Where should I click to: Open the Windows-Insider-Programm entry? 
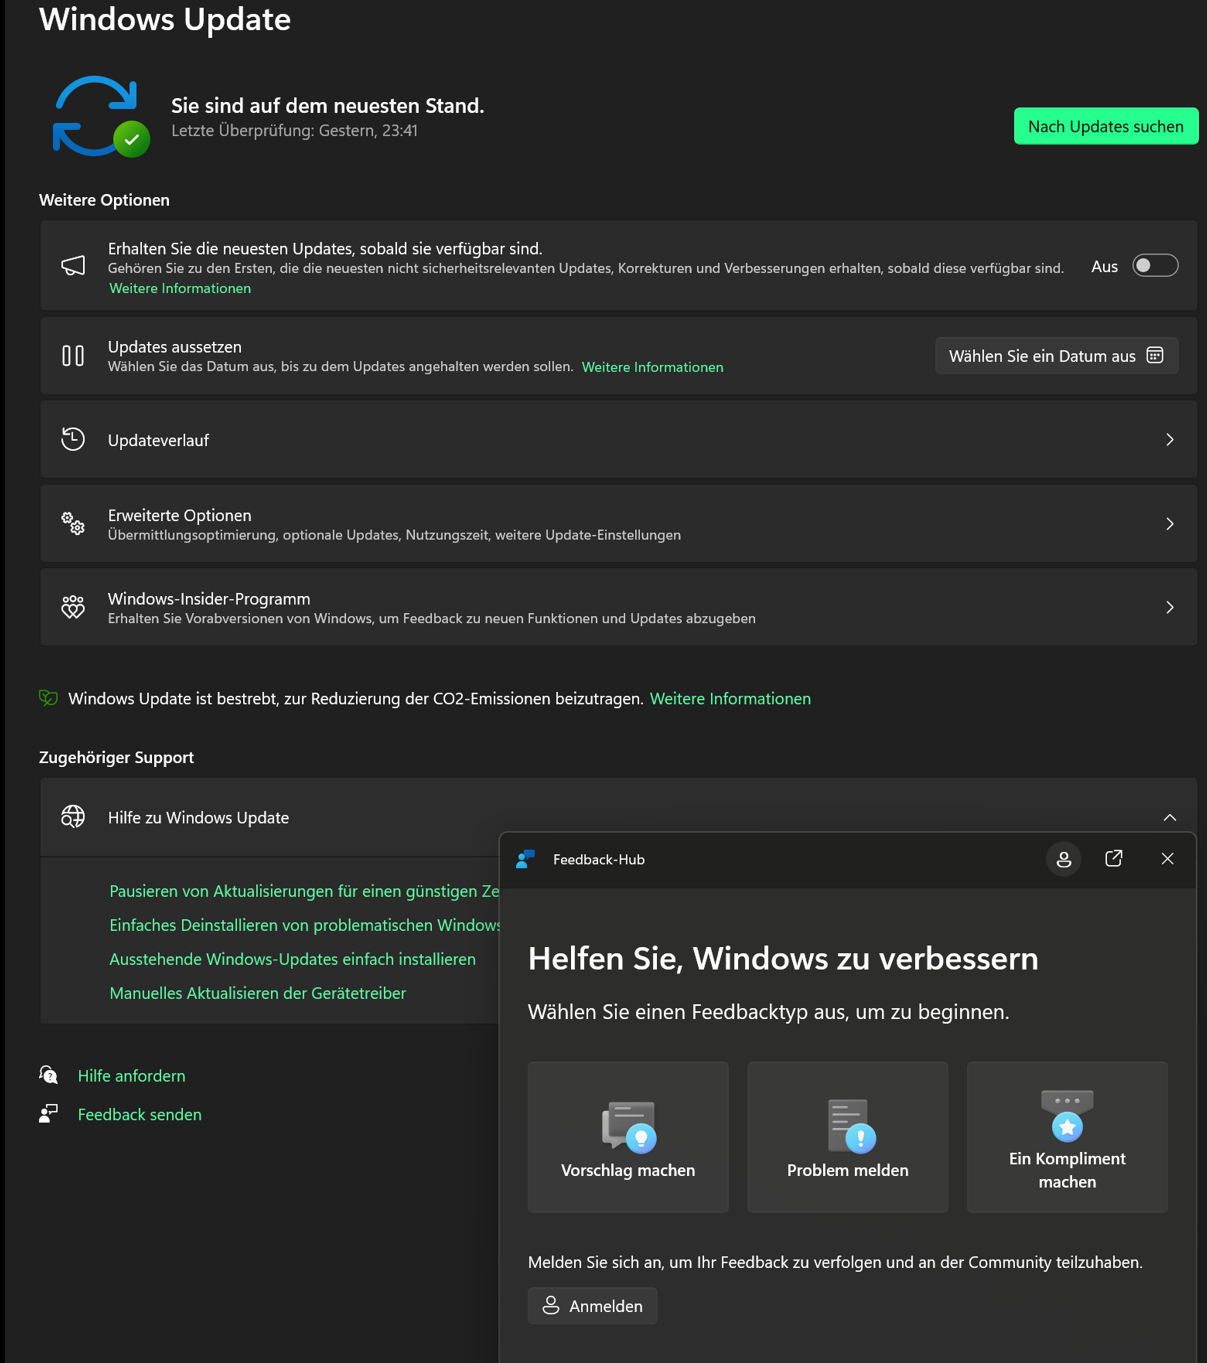click(x=618, y=607)
